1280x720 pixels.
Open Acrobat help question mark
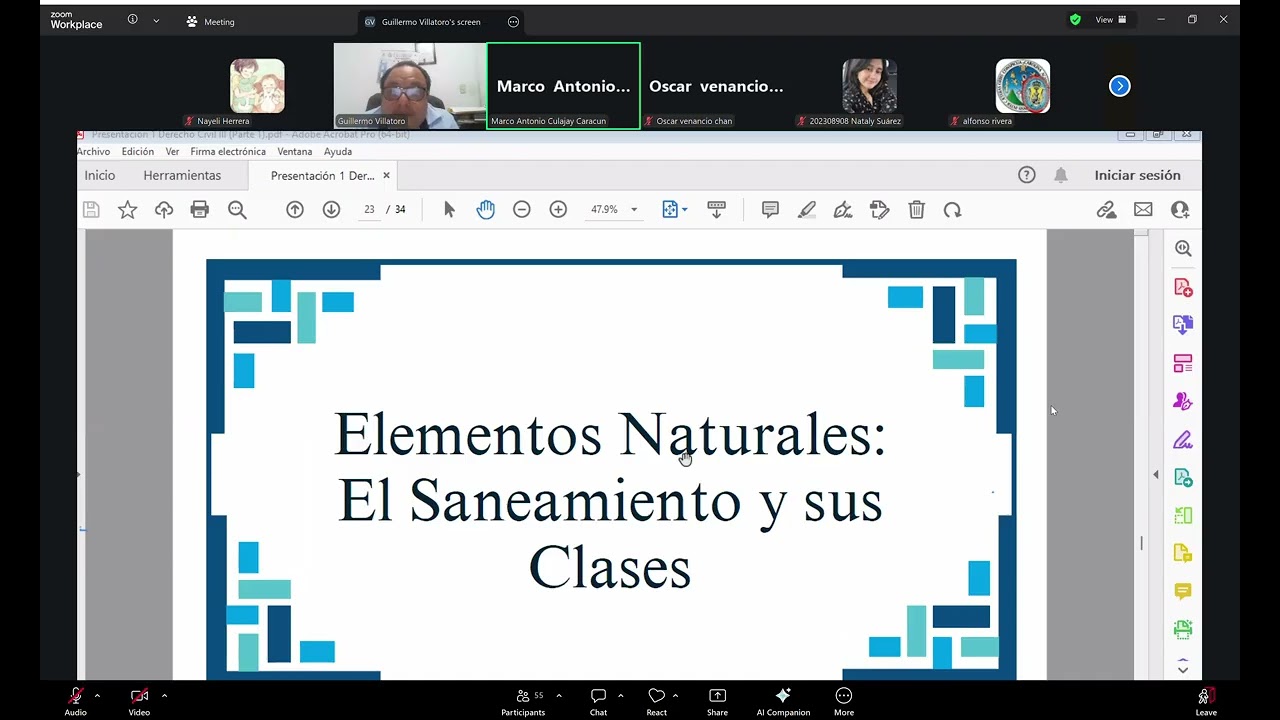(x=1027, y=175)
